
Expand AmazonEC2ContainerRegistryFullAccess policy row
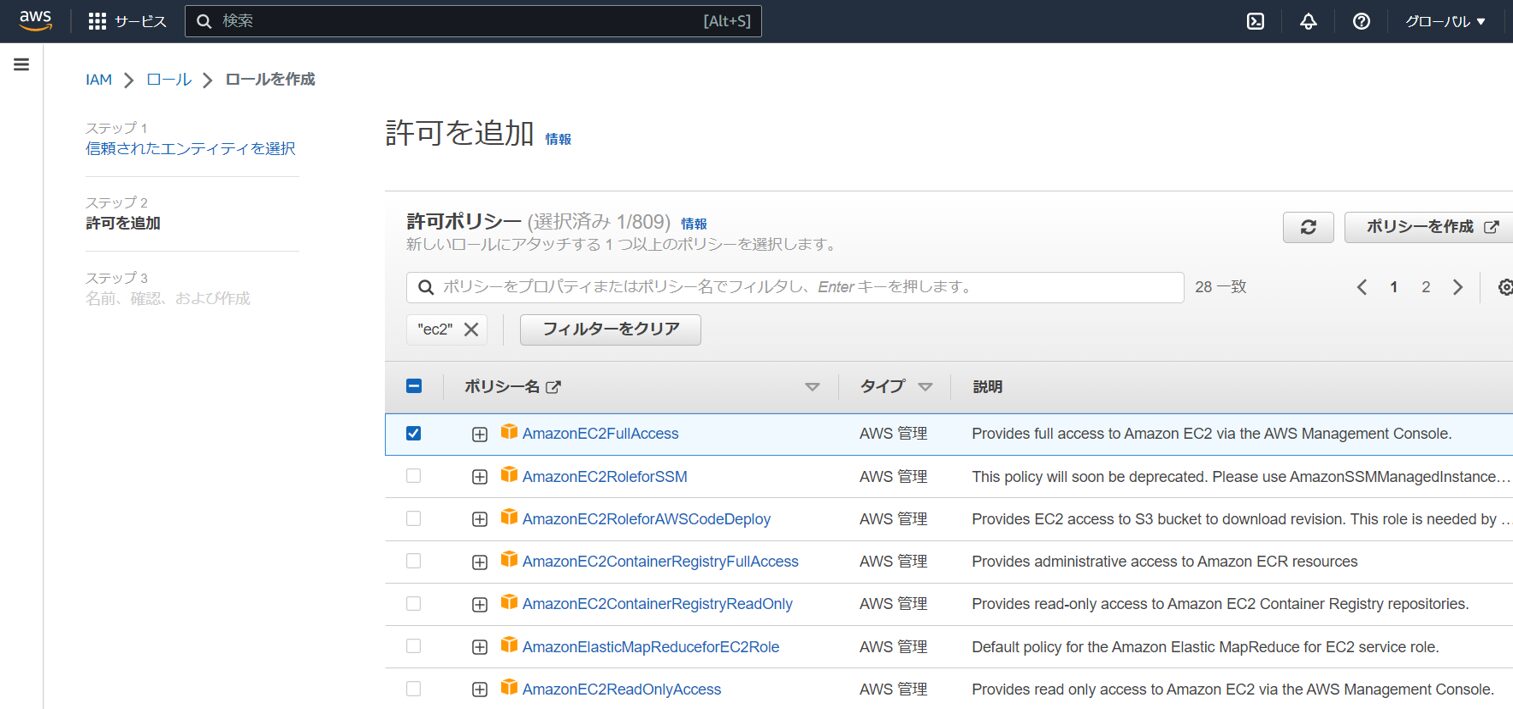click(480, 562)
